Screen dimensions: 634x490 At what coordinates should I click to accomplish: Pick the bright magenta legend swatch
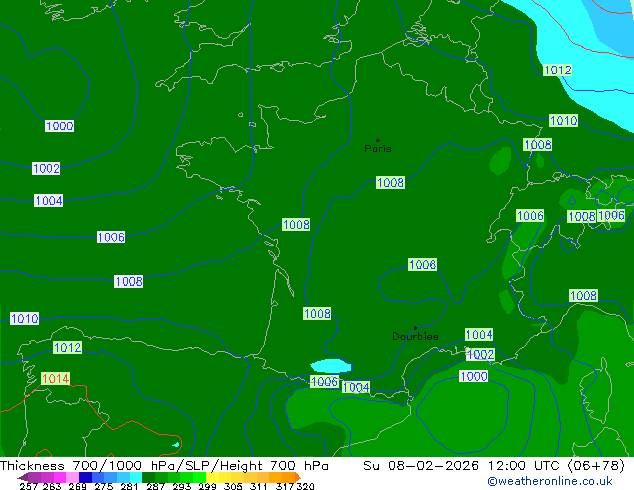pyautogui.click(x=60, y=477)
